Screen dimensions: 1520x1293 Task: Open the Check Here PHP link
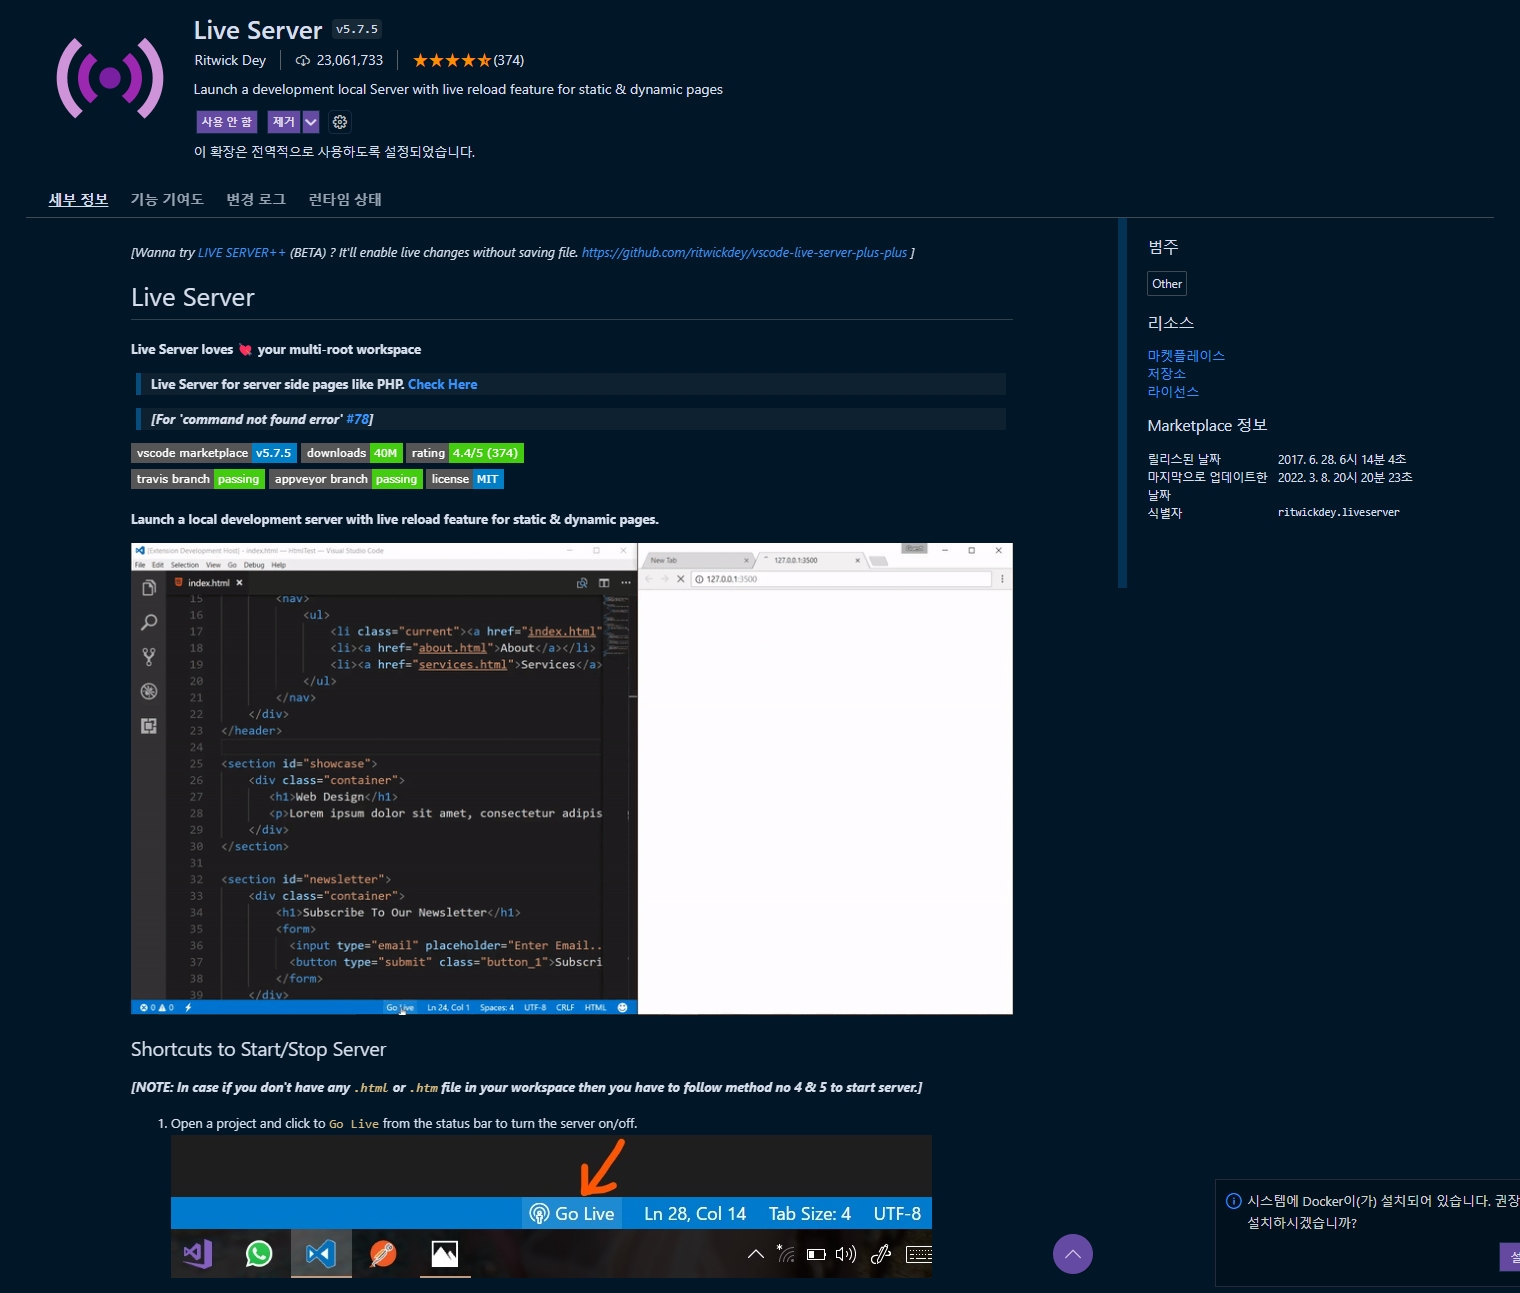click(x=442, y=384)
